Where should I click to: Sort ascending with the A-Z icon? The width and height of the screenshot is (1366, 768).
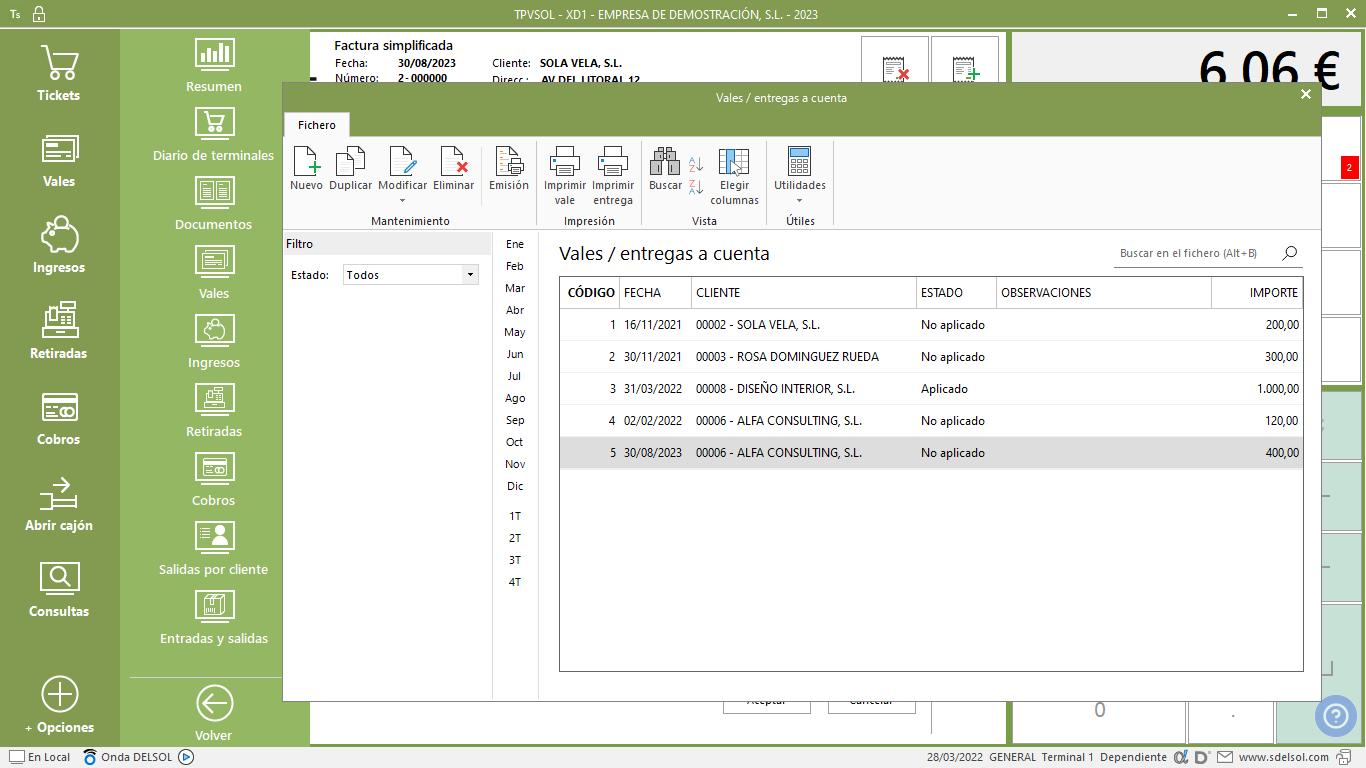697,164
